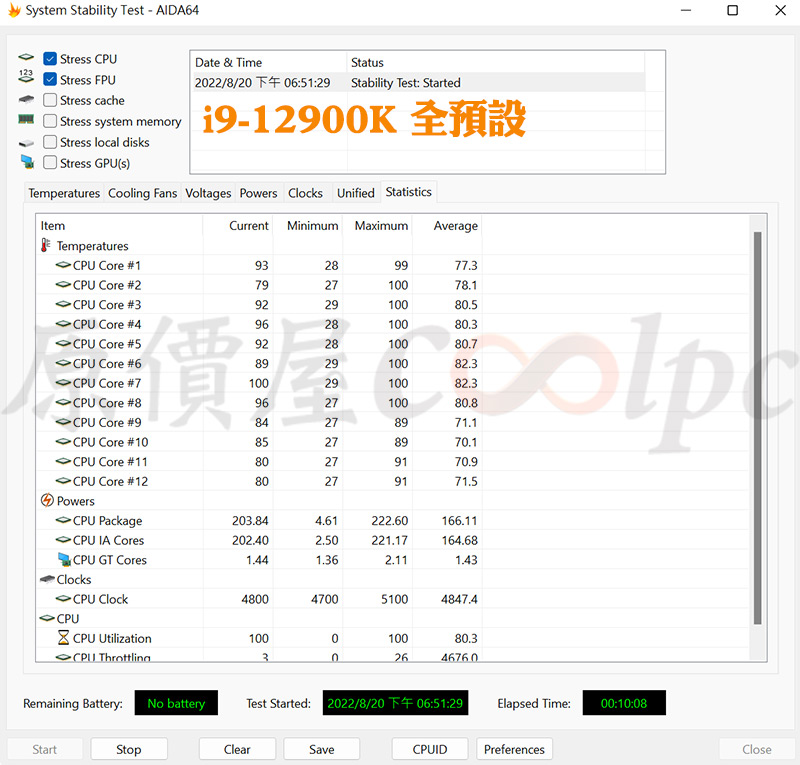Switch to the Powers tab
The image size is (800, 765).
coord(259,193)
